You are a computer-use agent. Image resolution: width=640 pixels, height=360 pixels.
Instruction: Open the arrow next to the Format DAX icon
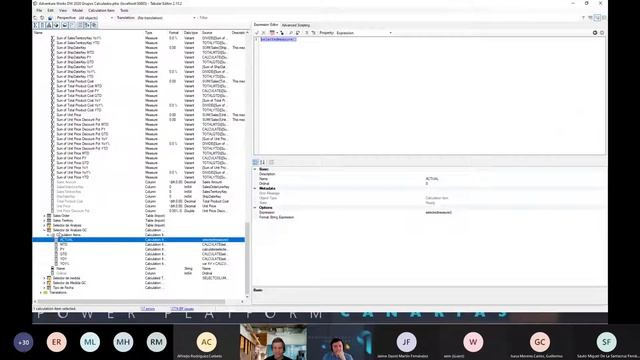277,33
